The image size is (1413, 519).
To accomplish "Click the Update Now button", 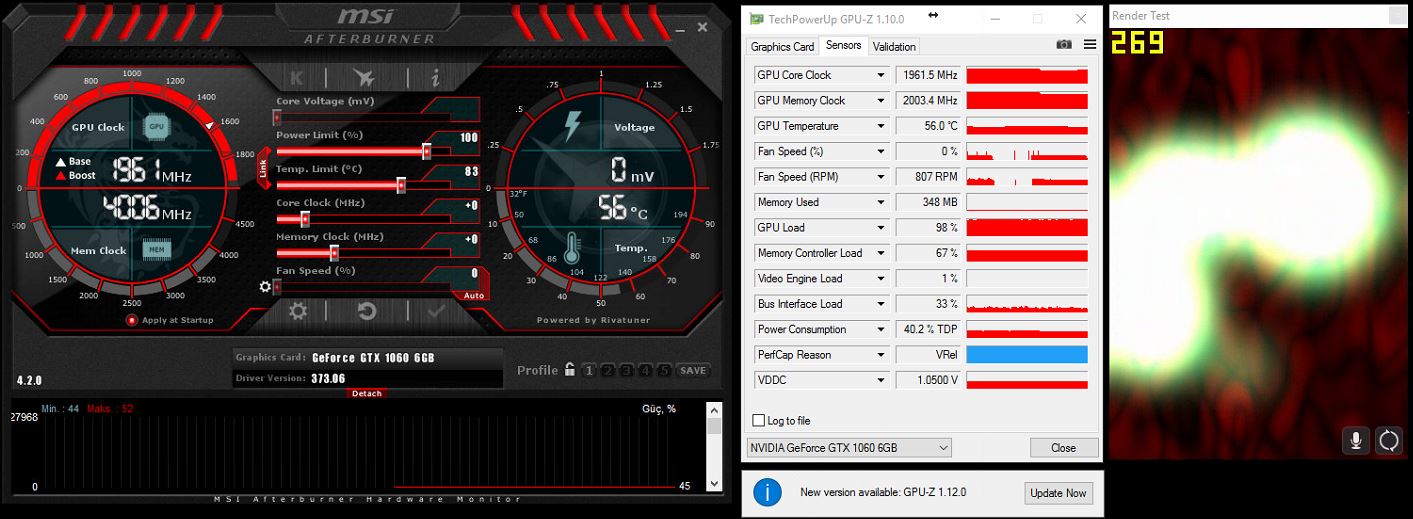I will coord(1058,493).
